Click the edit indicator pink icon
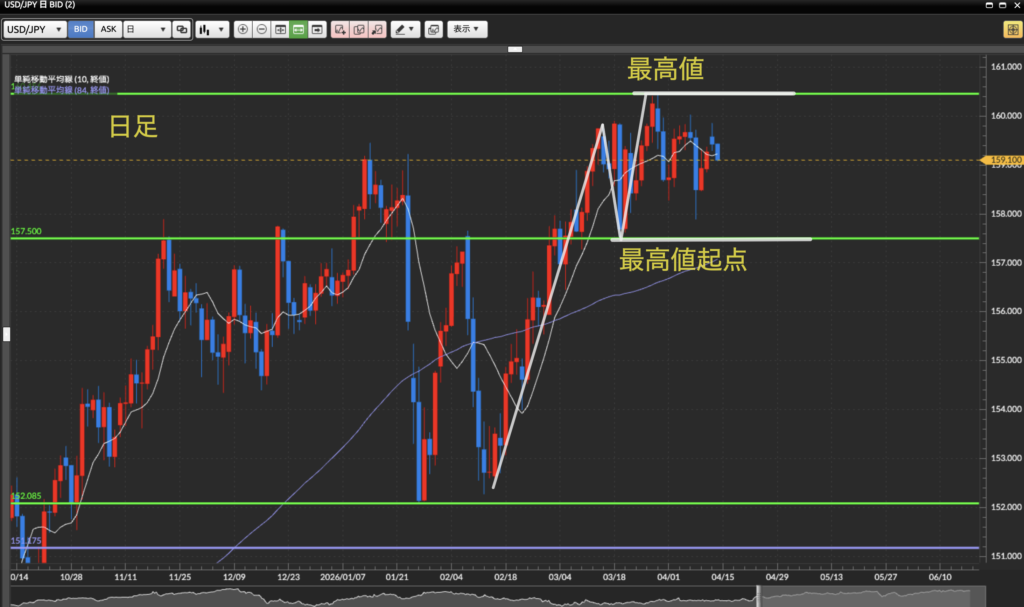Viewport: 1024px width, 607px height. [359, 29]
